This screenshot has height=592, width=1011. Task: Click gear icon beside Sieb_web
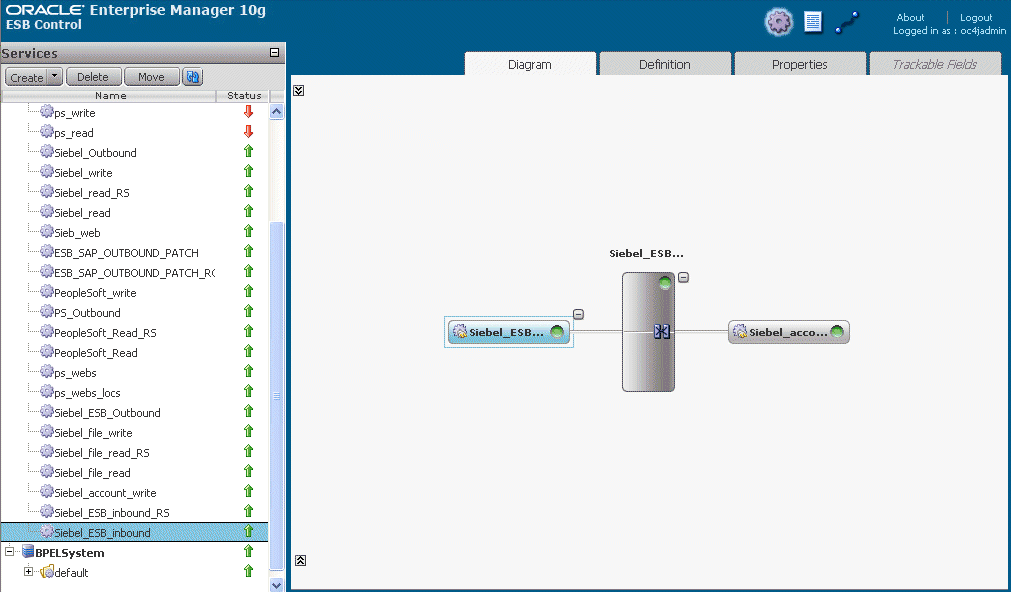[46, 231]
